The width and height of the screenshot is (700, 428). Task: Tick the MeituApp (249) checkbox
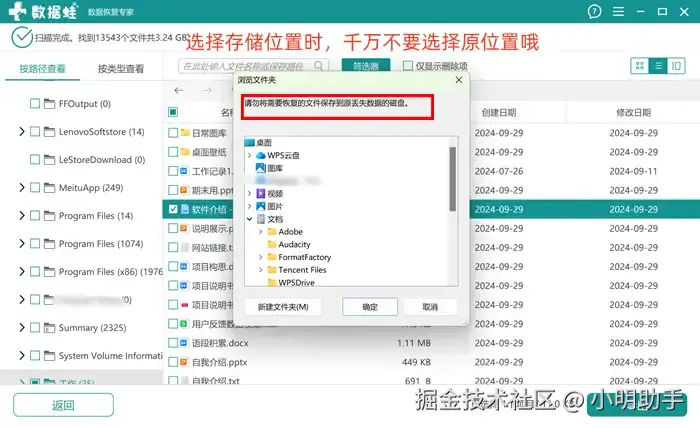tap(35, 188)
